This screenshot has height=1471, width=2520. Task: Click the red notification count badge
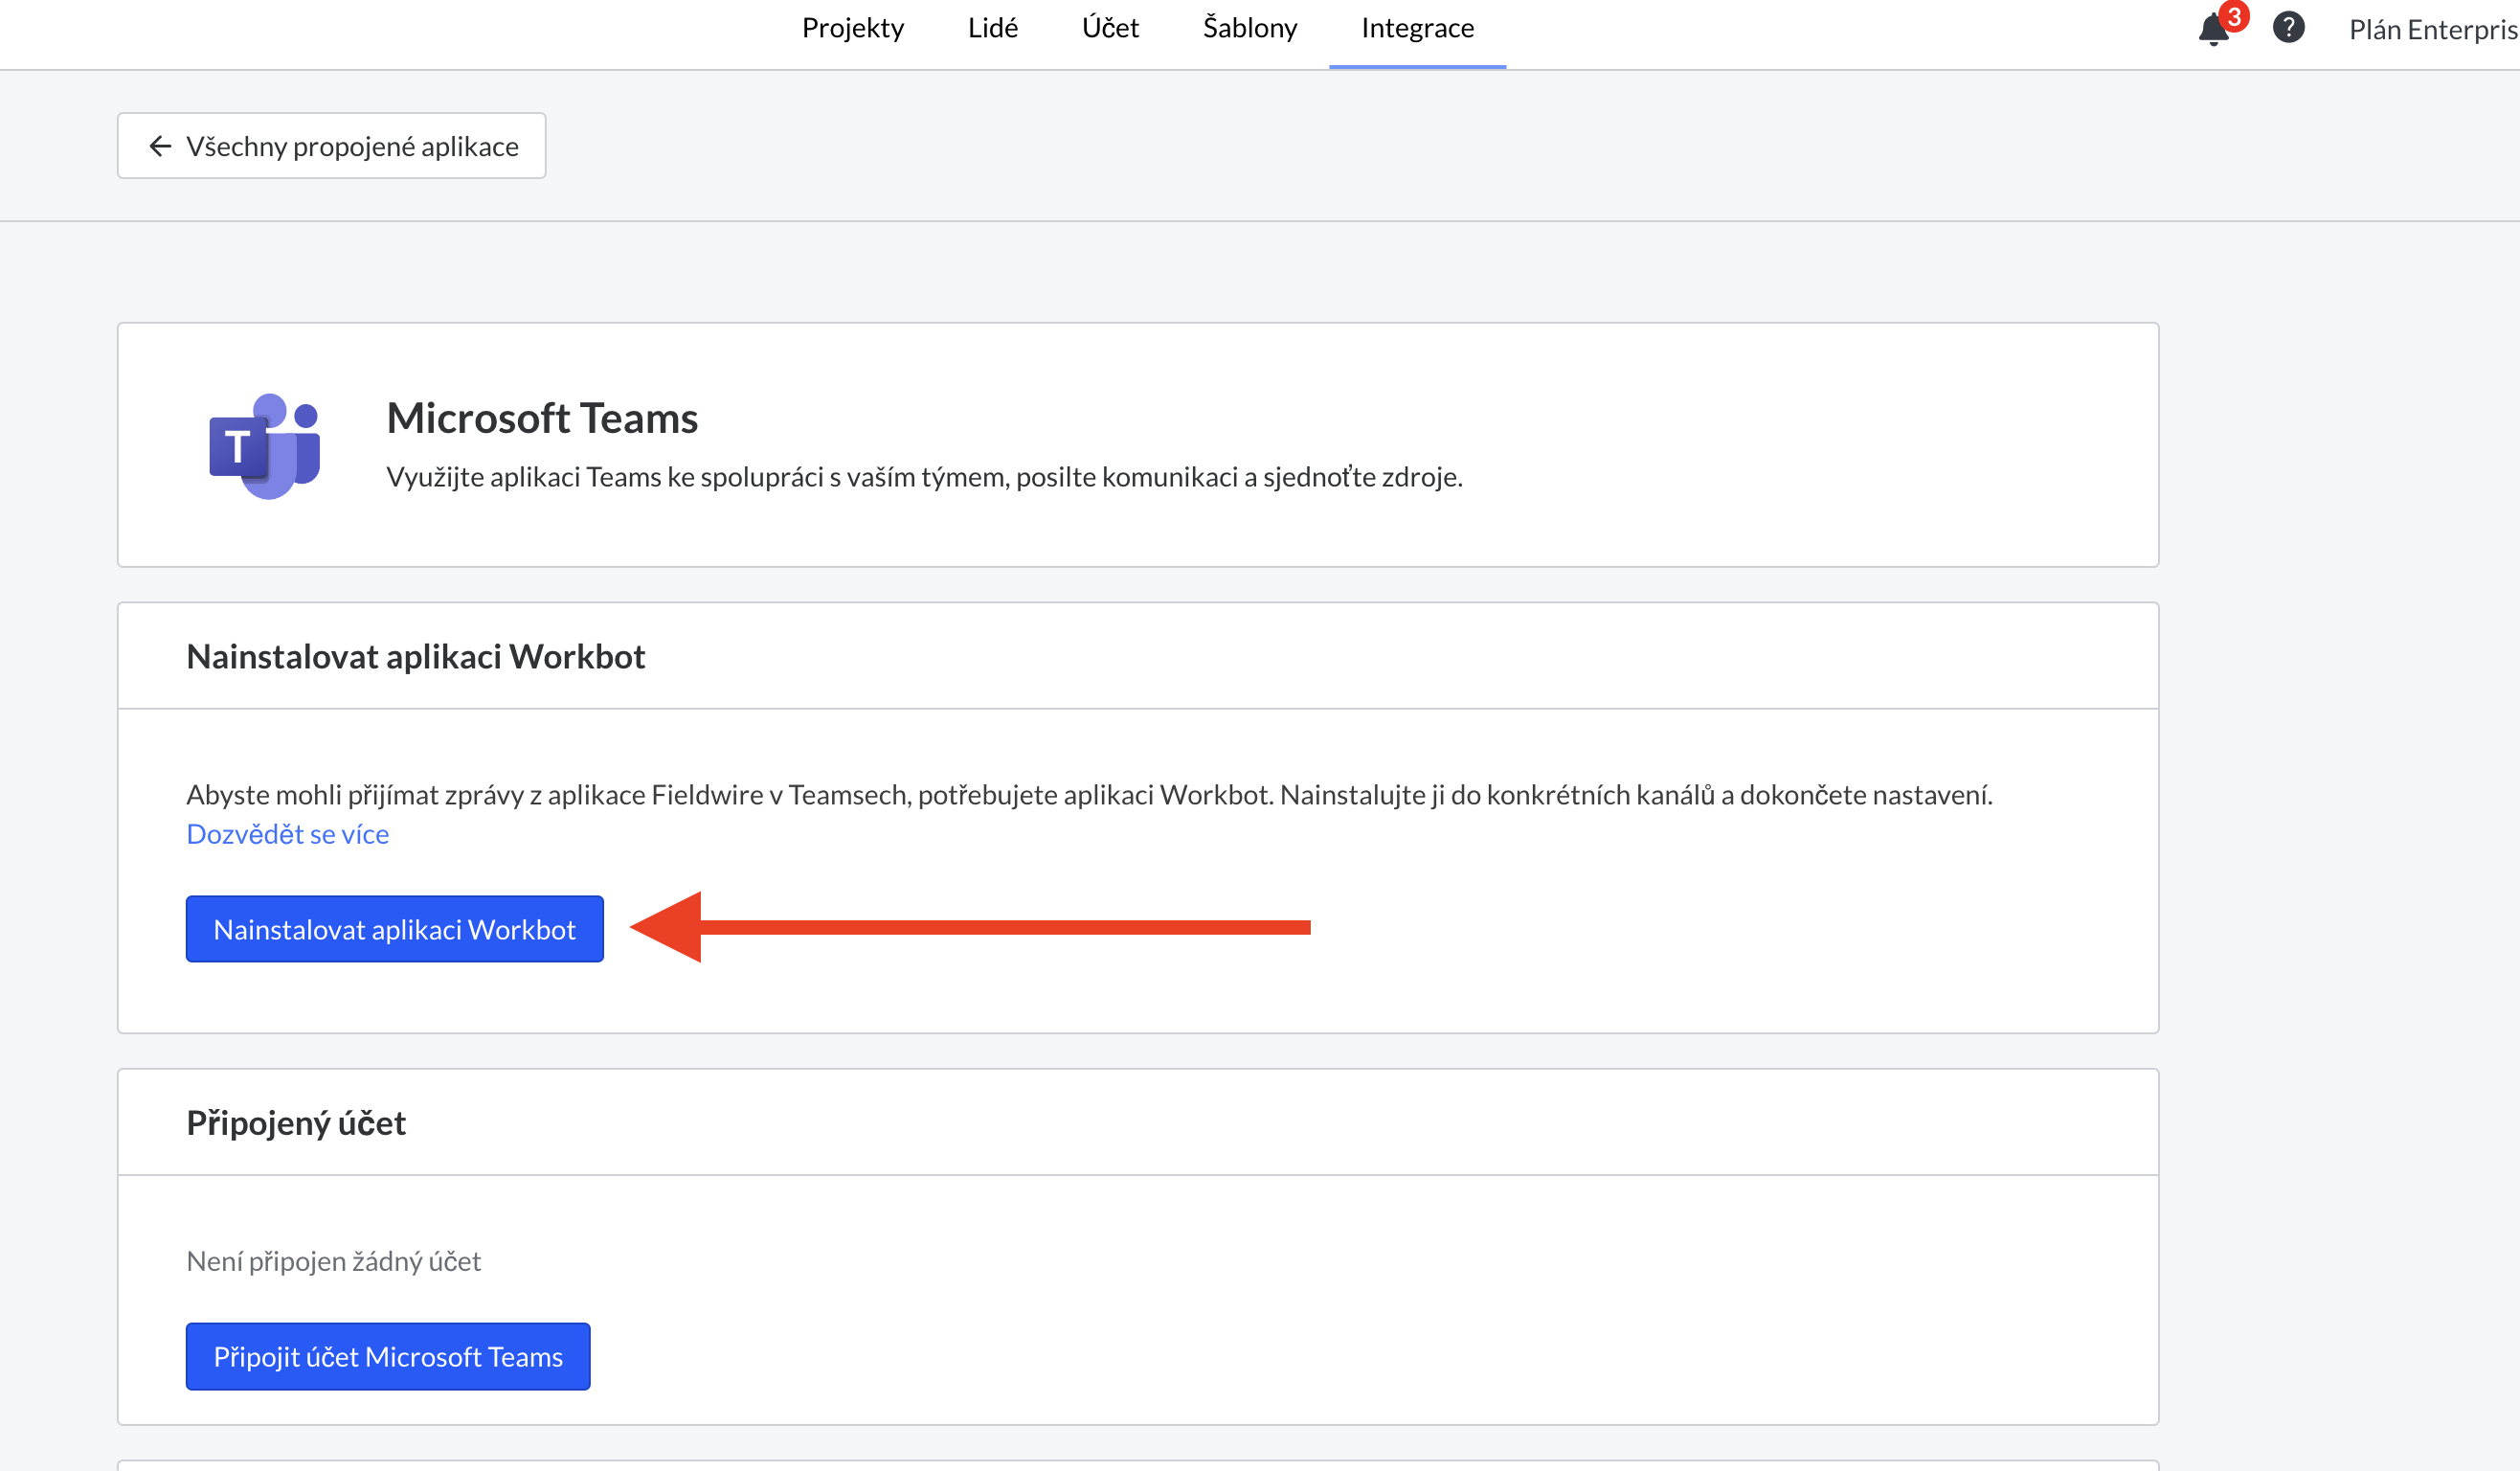(x=2234, y=17)
